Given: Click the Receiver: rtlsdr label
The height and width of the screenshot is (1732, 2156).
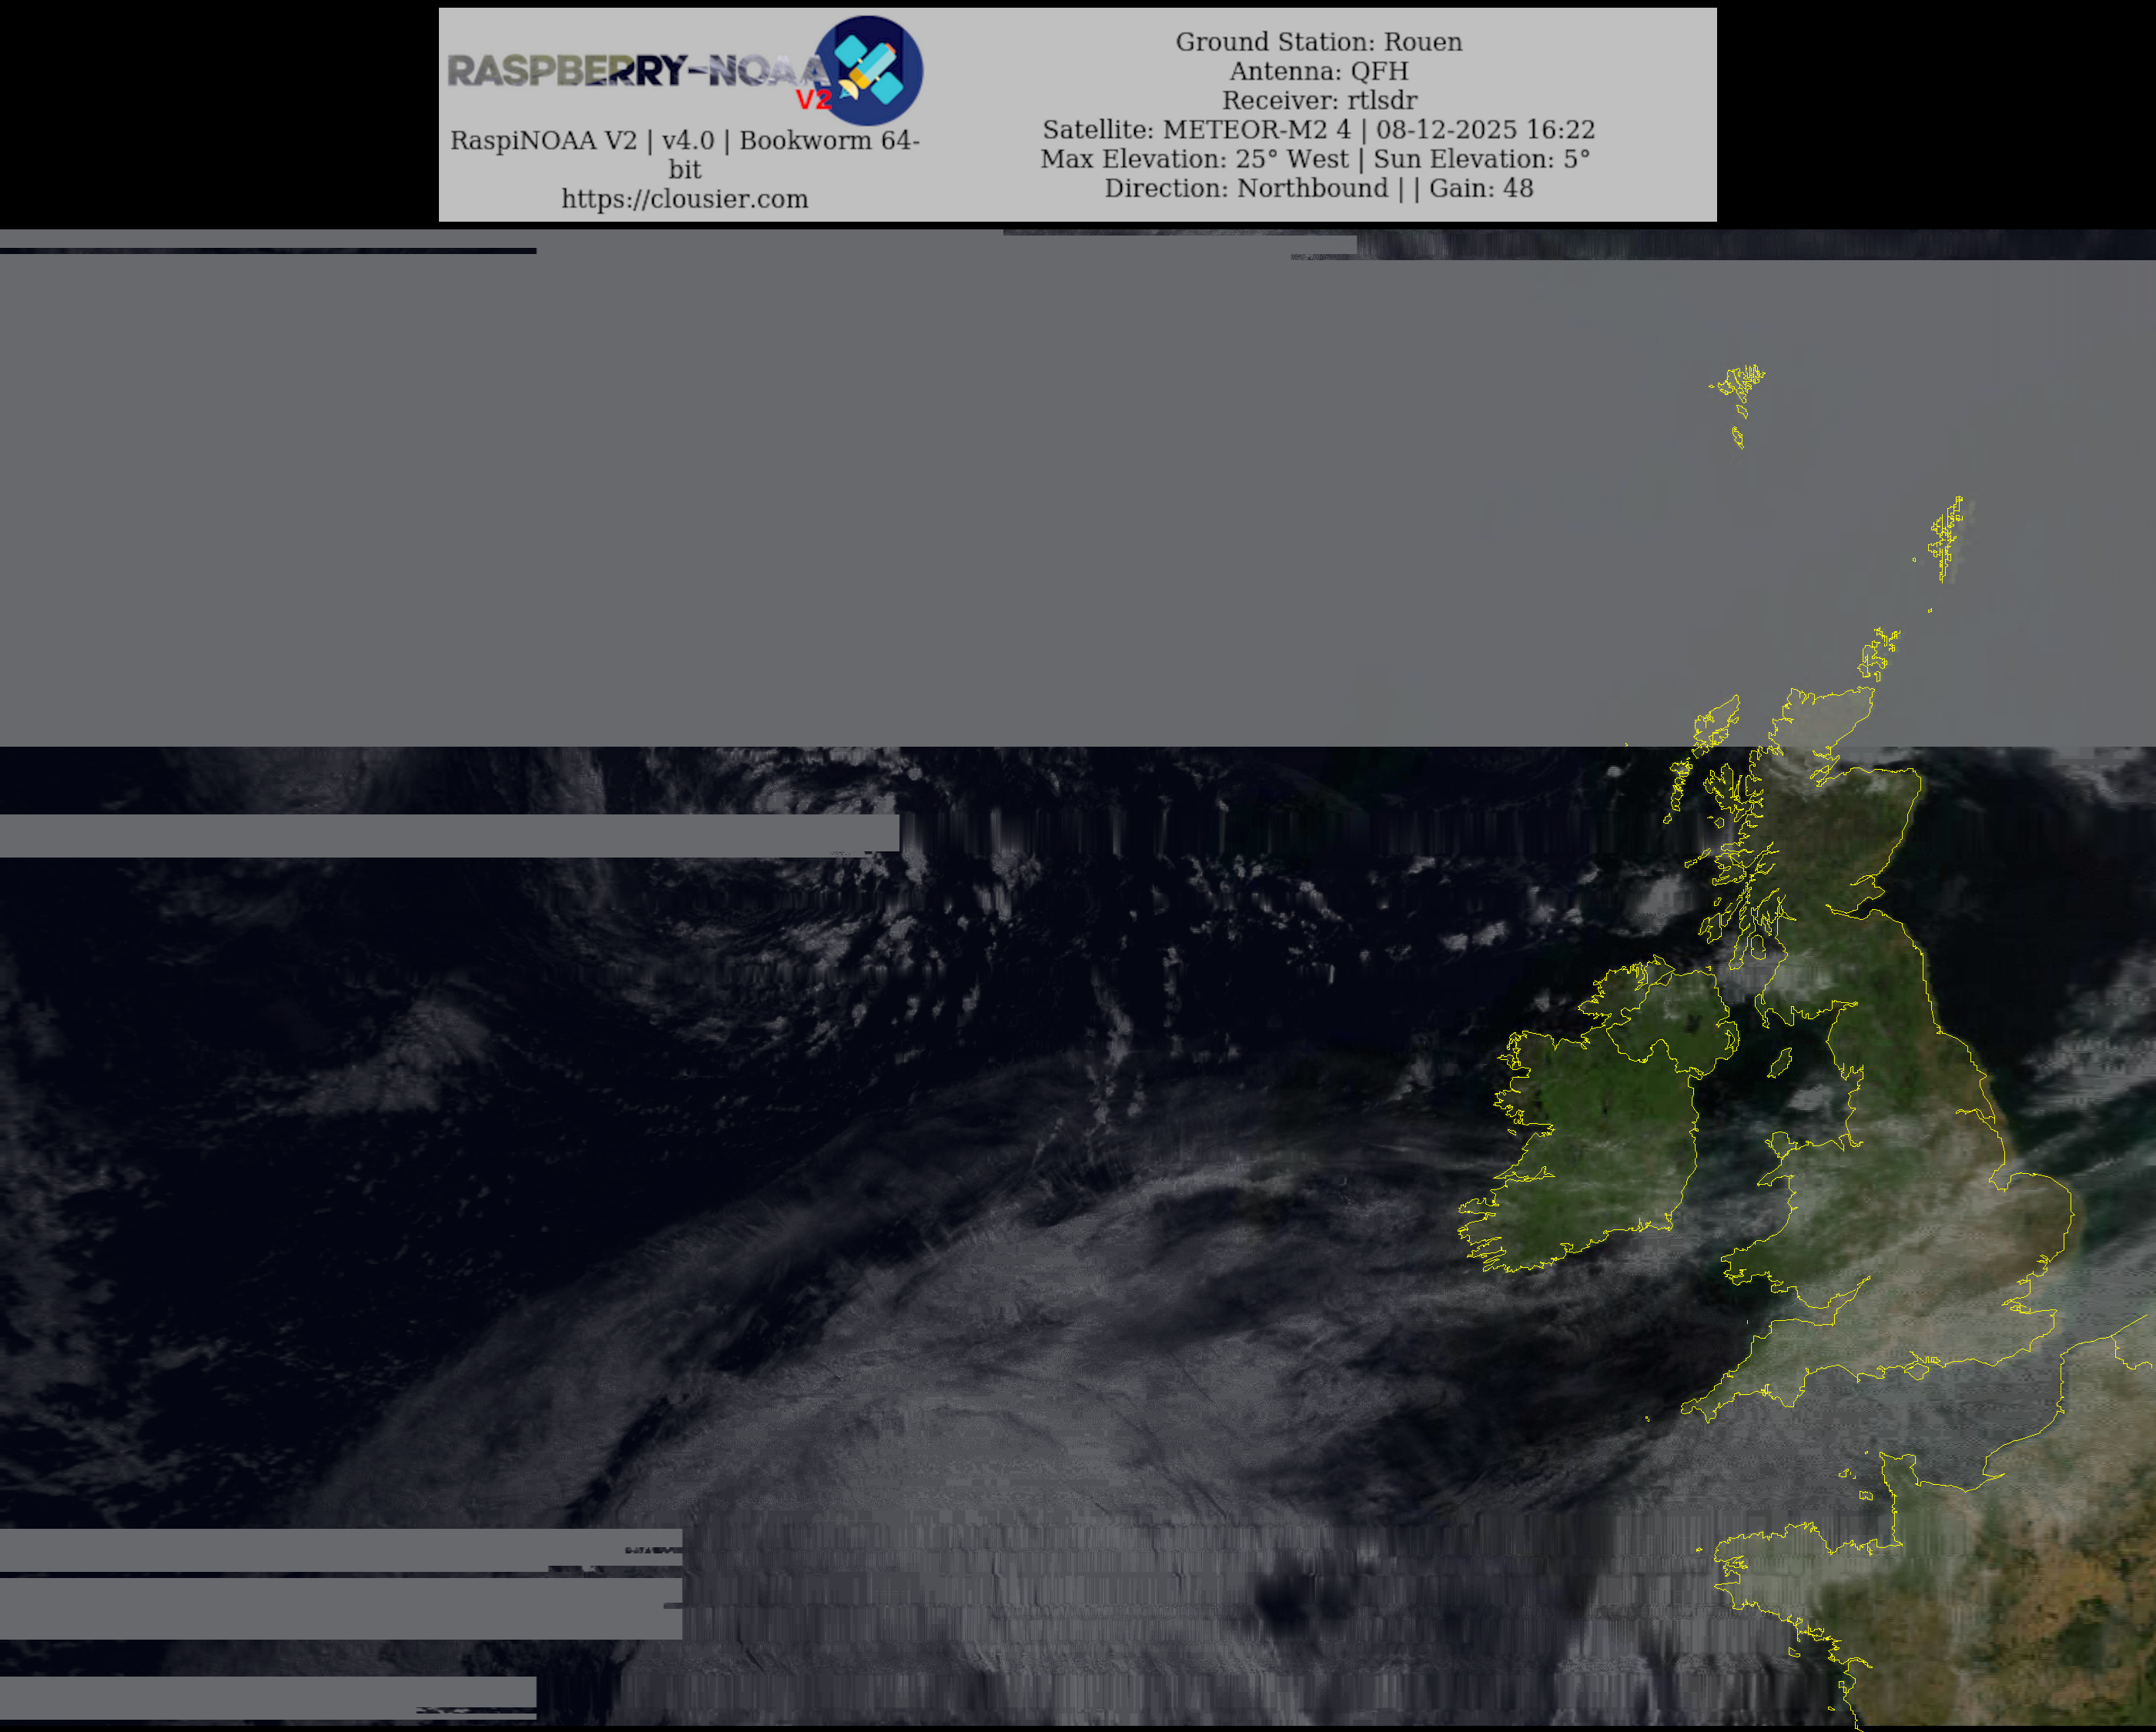Looking at the screenshot, I should (x=1318, y=100).
